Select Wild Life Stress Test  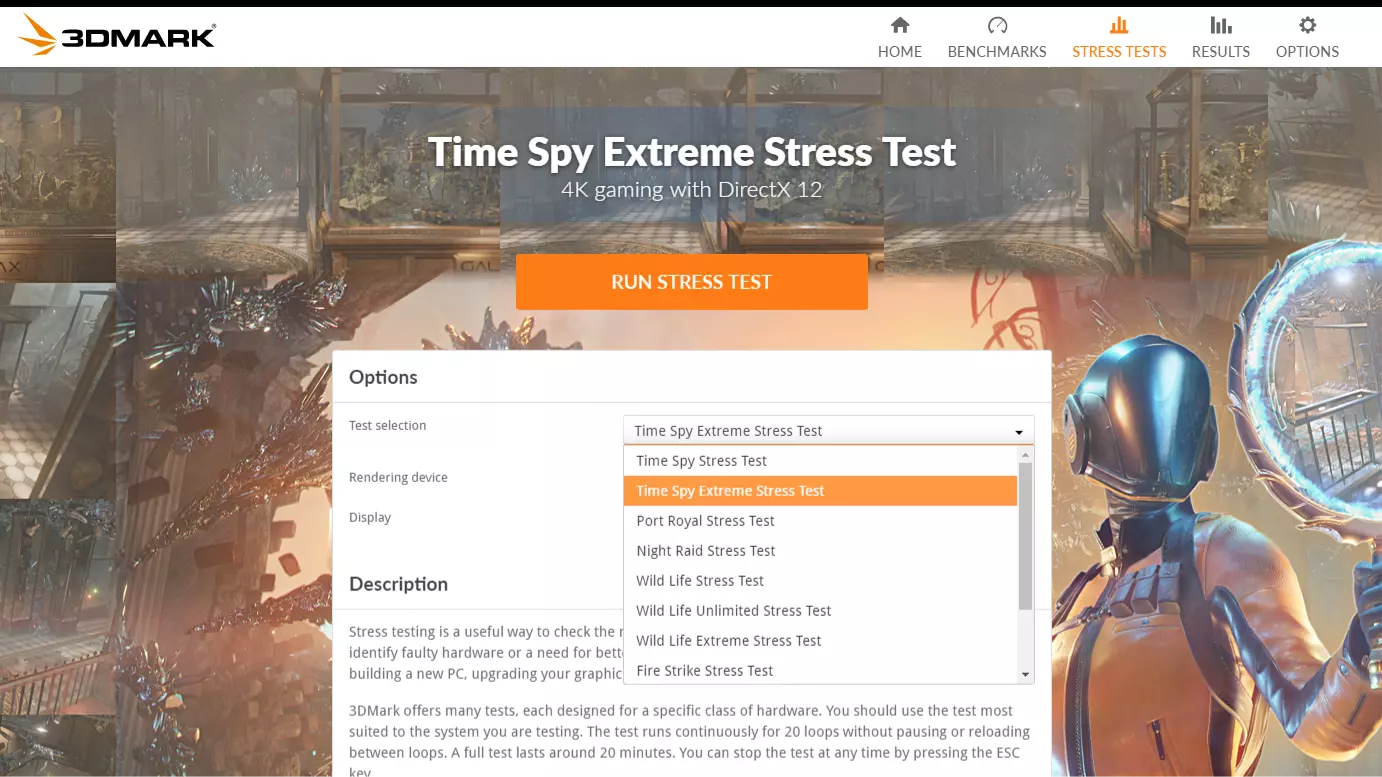point(820,581)
